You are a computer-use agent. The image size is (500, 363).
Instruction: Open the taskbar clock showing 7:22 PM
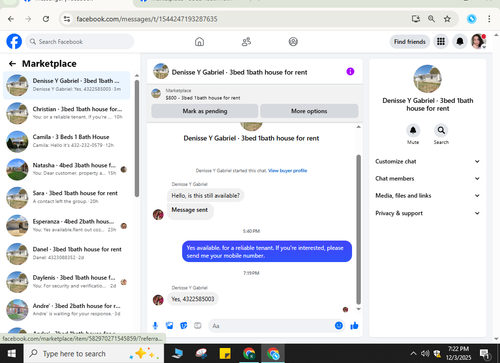(458, 353)
